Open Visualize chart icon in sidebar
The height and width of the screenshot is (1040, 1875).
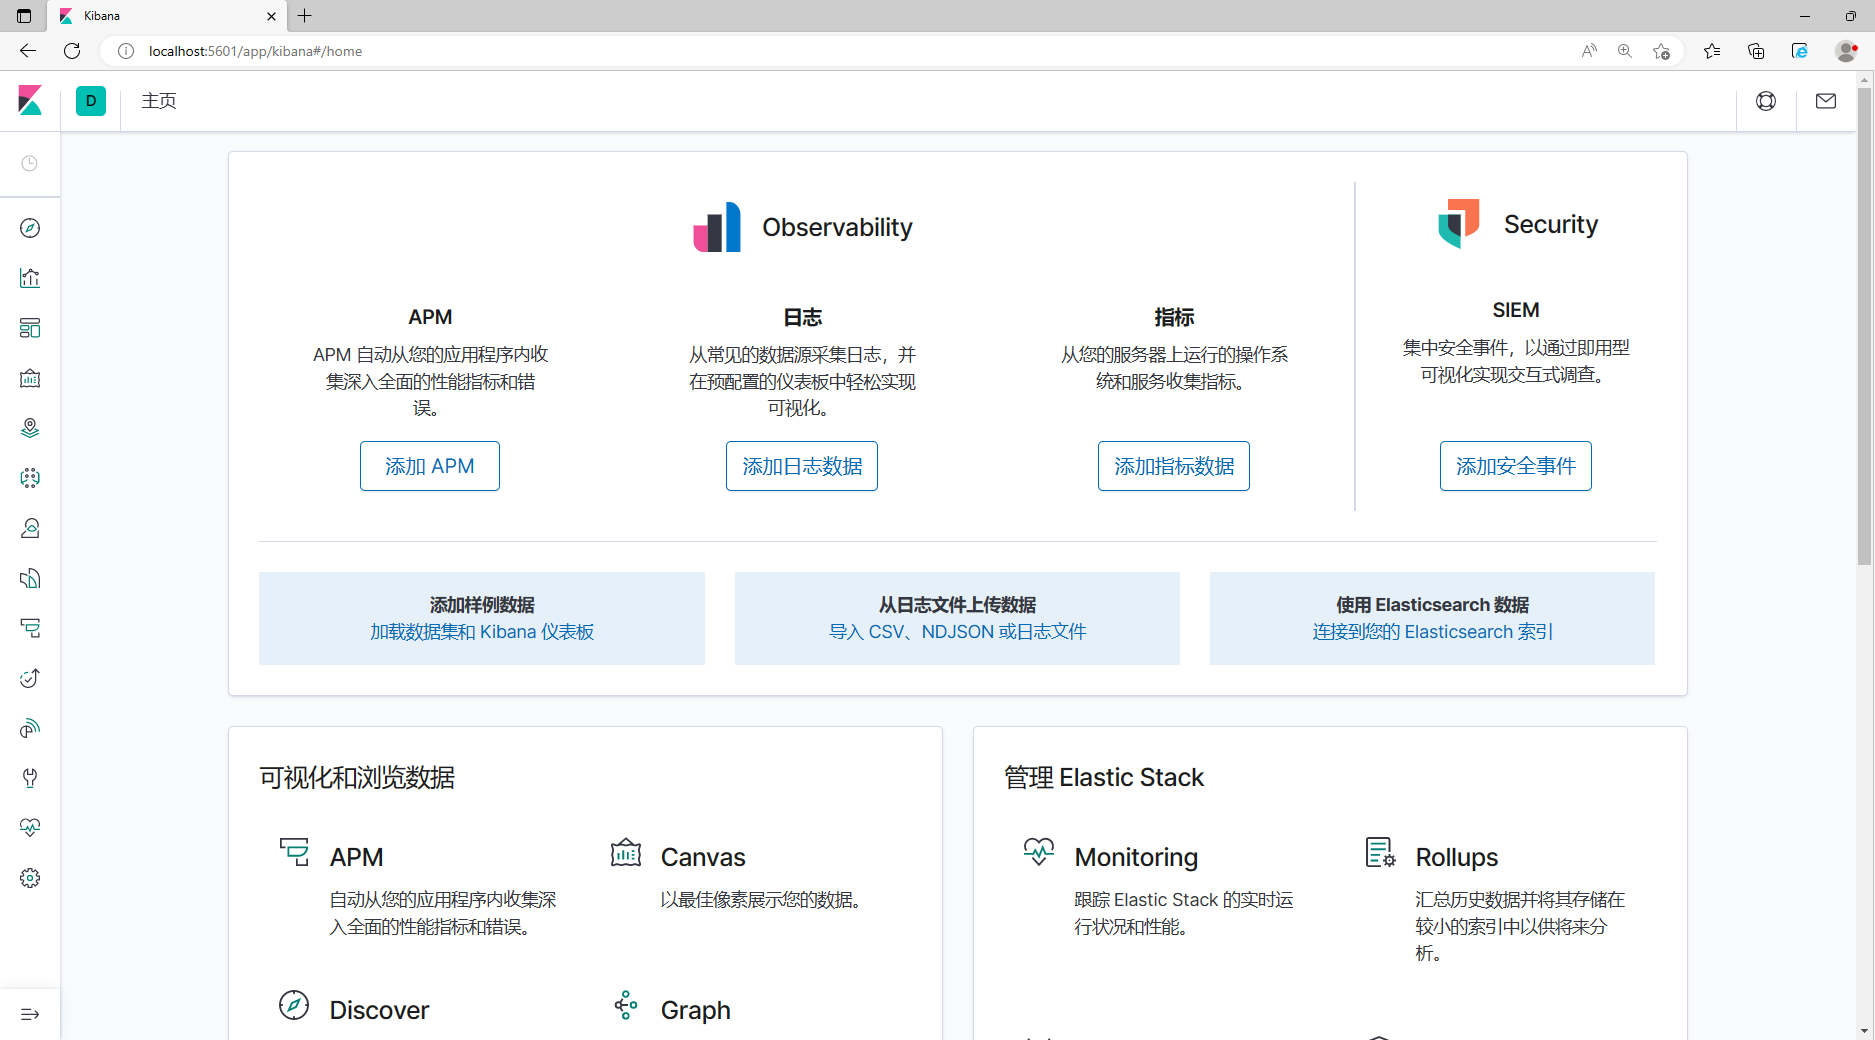[x=30, y=278]
